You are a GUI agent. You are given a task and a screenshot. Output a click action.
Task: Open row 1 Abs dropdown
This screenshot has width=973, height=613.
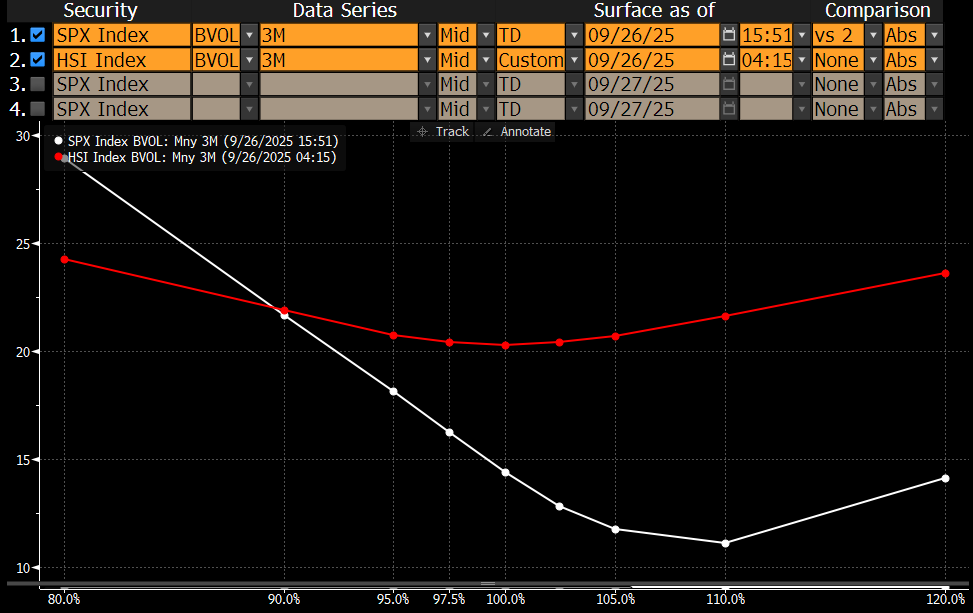[x=935, y=35]
